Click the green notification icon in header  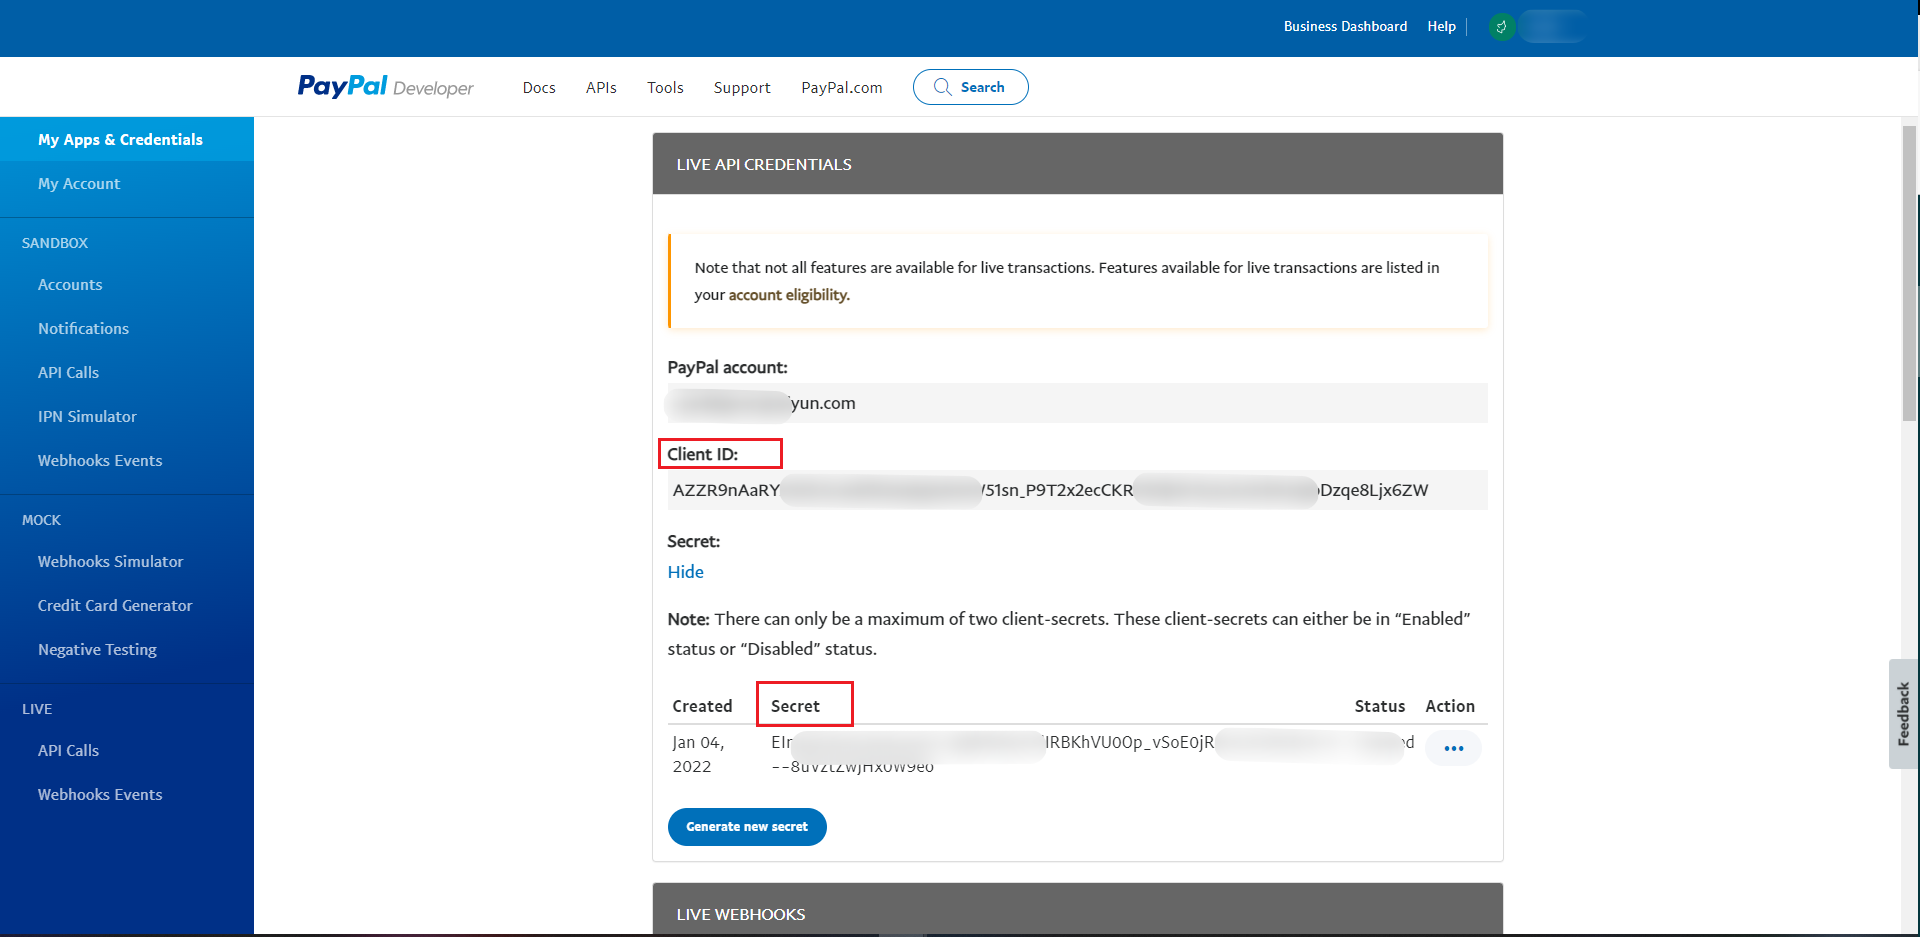pos(1501,27)
